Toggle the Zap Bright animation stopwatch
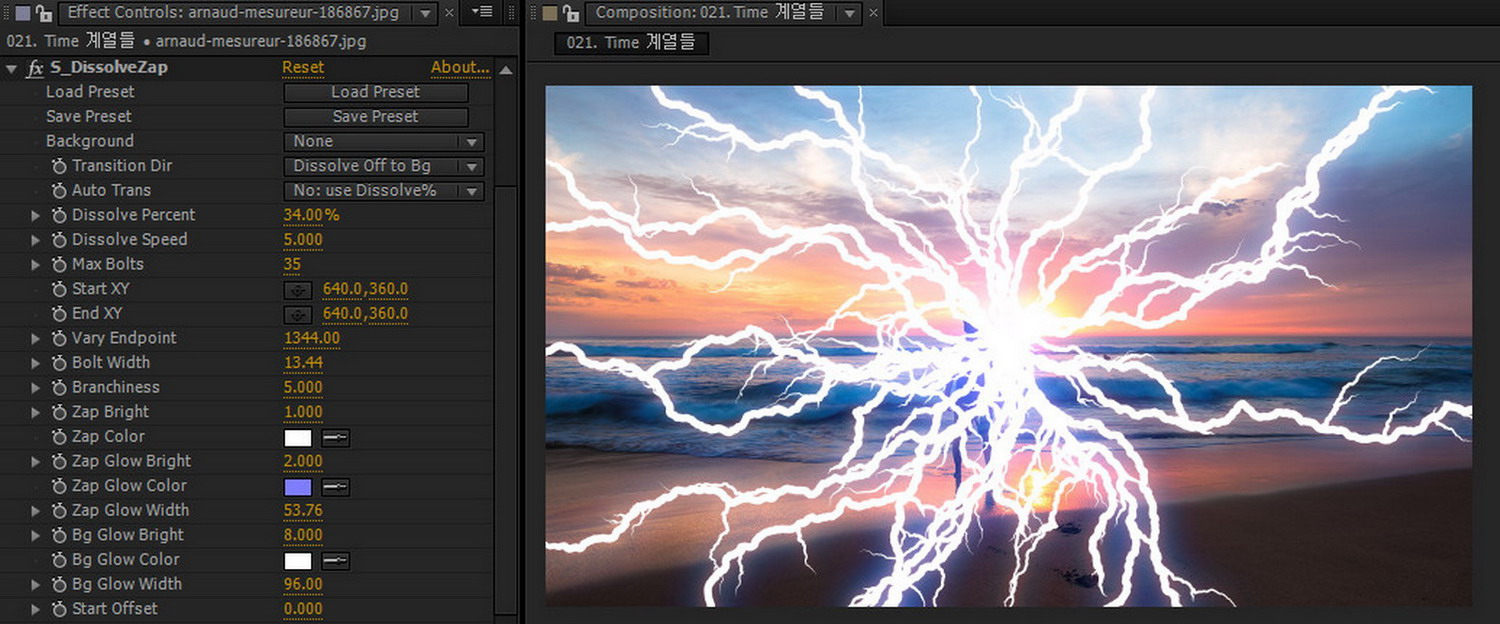This screenshot has width=1500, height=624. (59, 412)
